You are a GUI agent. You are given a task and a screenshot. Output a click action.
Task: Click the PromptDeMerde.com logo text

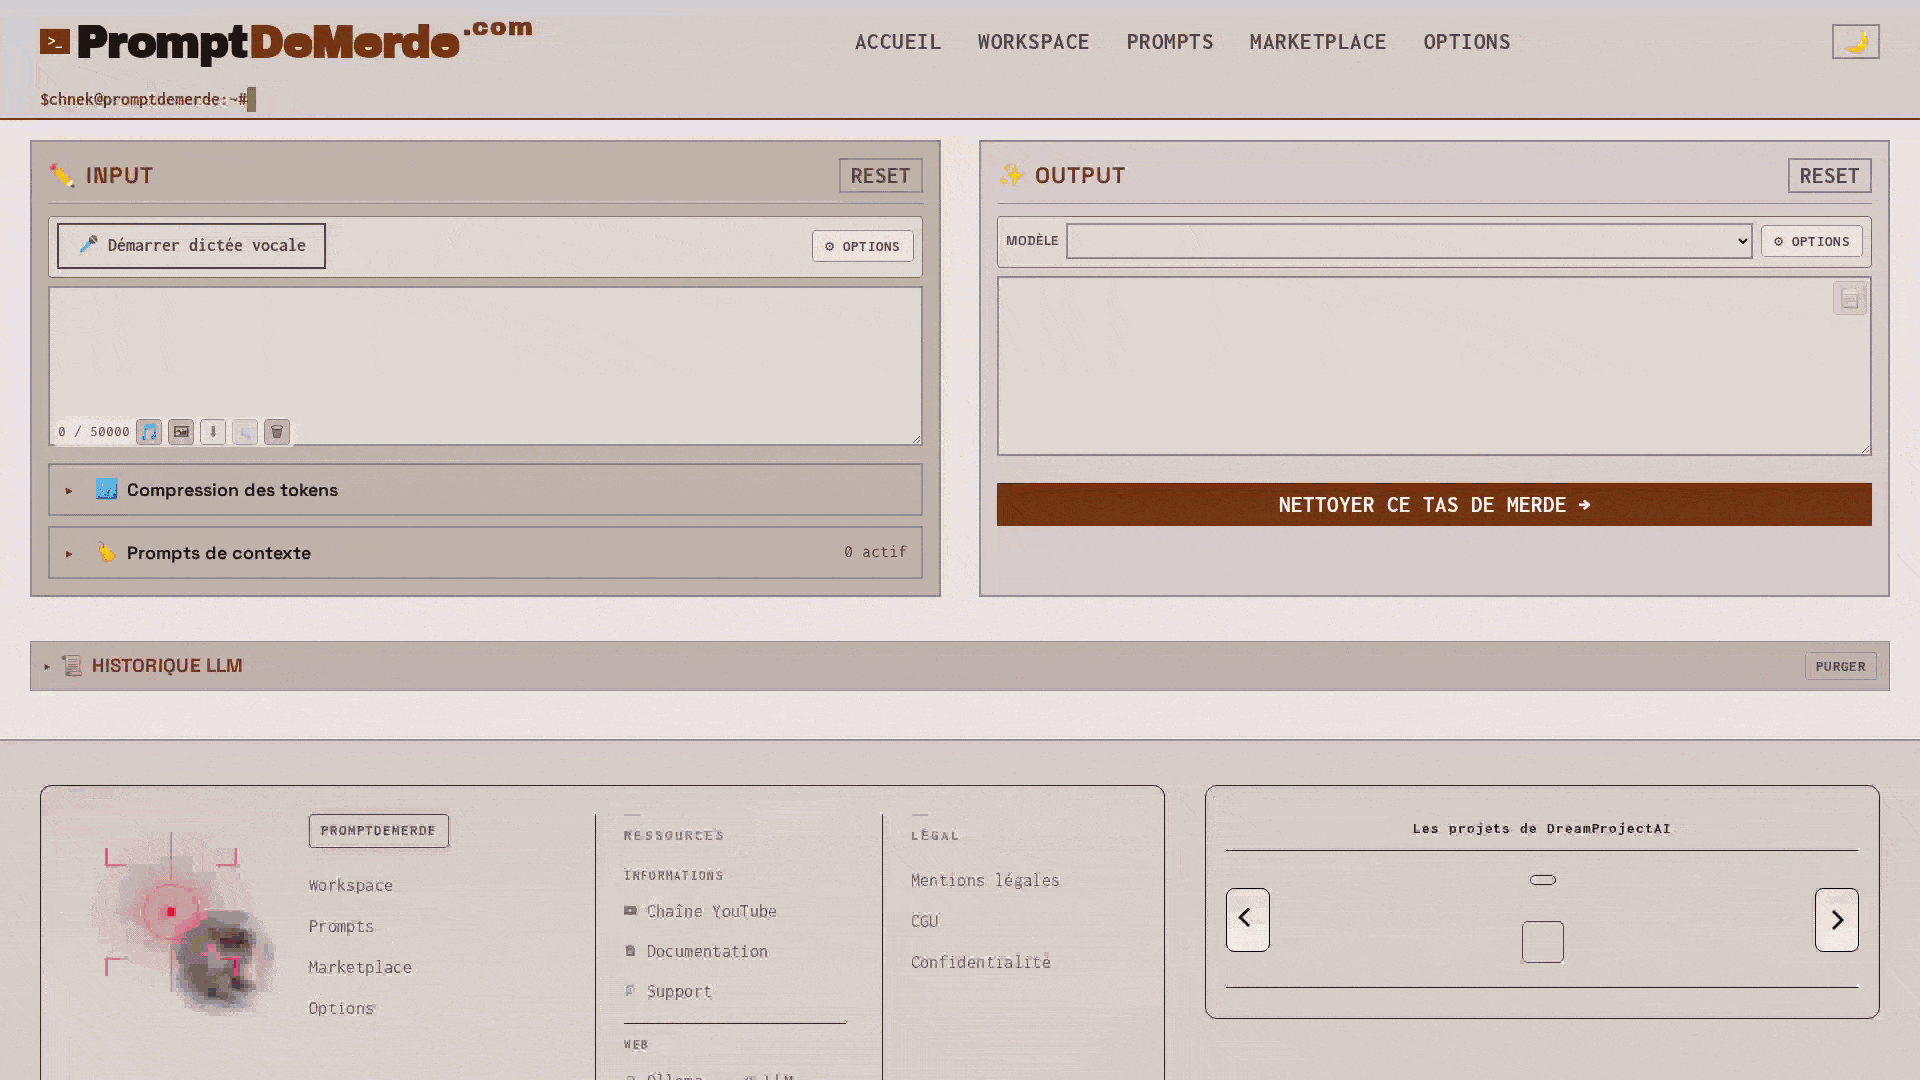click(305, 42)
